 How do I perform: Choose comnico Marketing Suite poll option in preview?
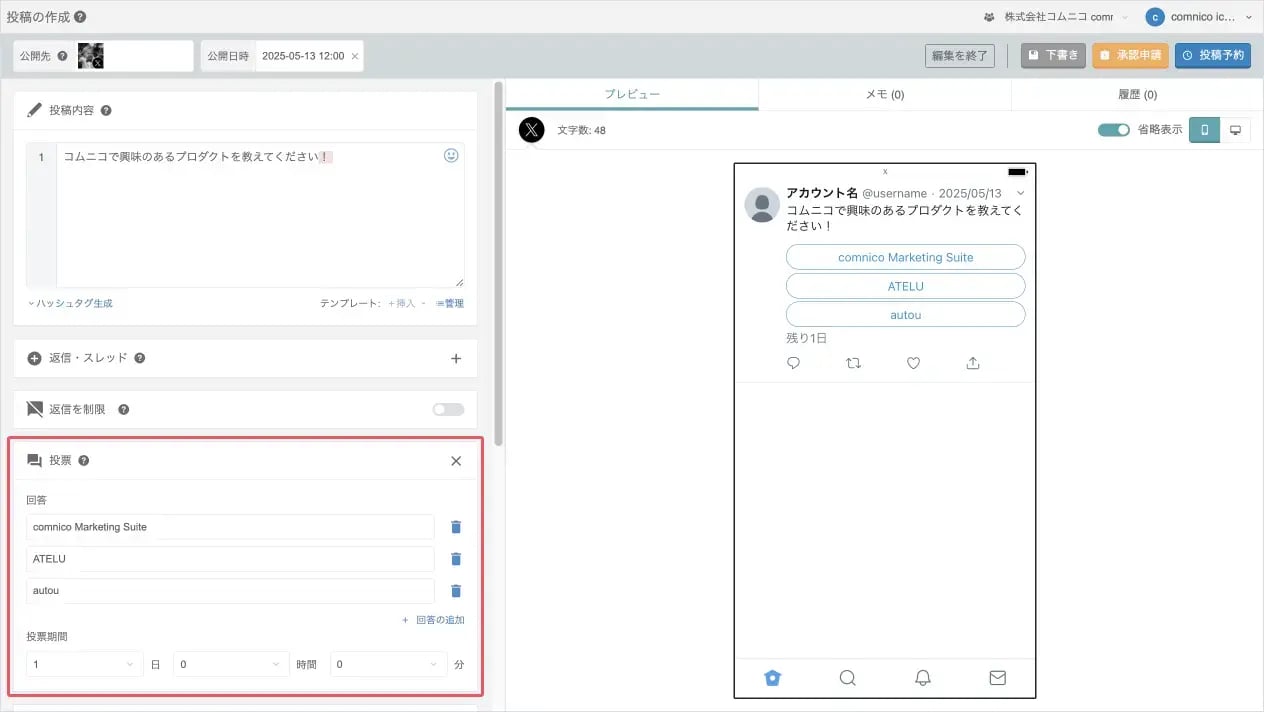click(x=905, y=257)
